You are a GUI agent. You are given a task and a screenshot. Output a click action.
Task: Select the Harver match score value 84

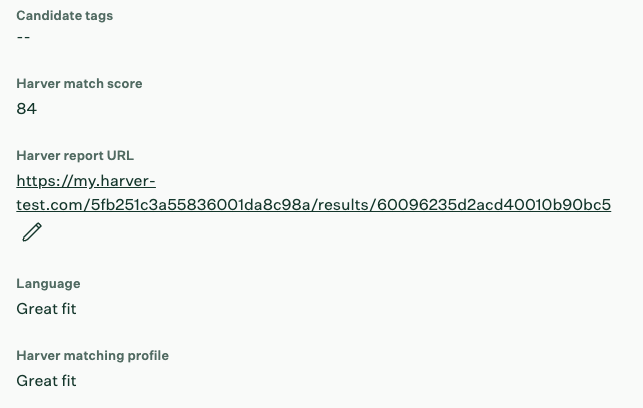coord(27,109)
